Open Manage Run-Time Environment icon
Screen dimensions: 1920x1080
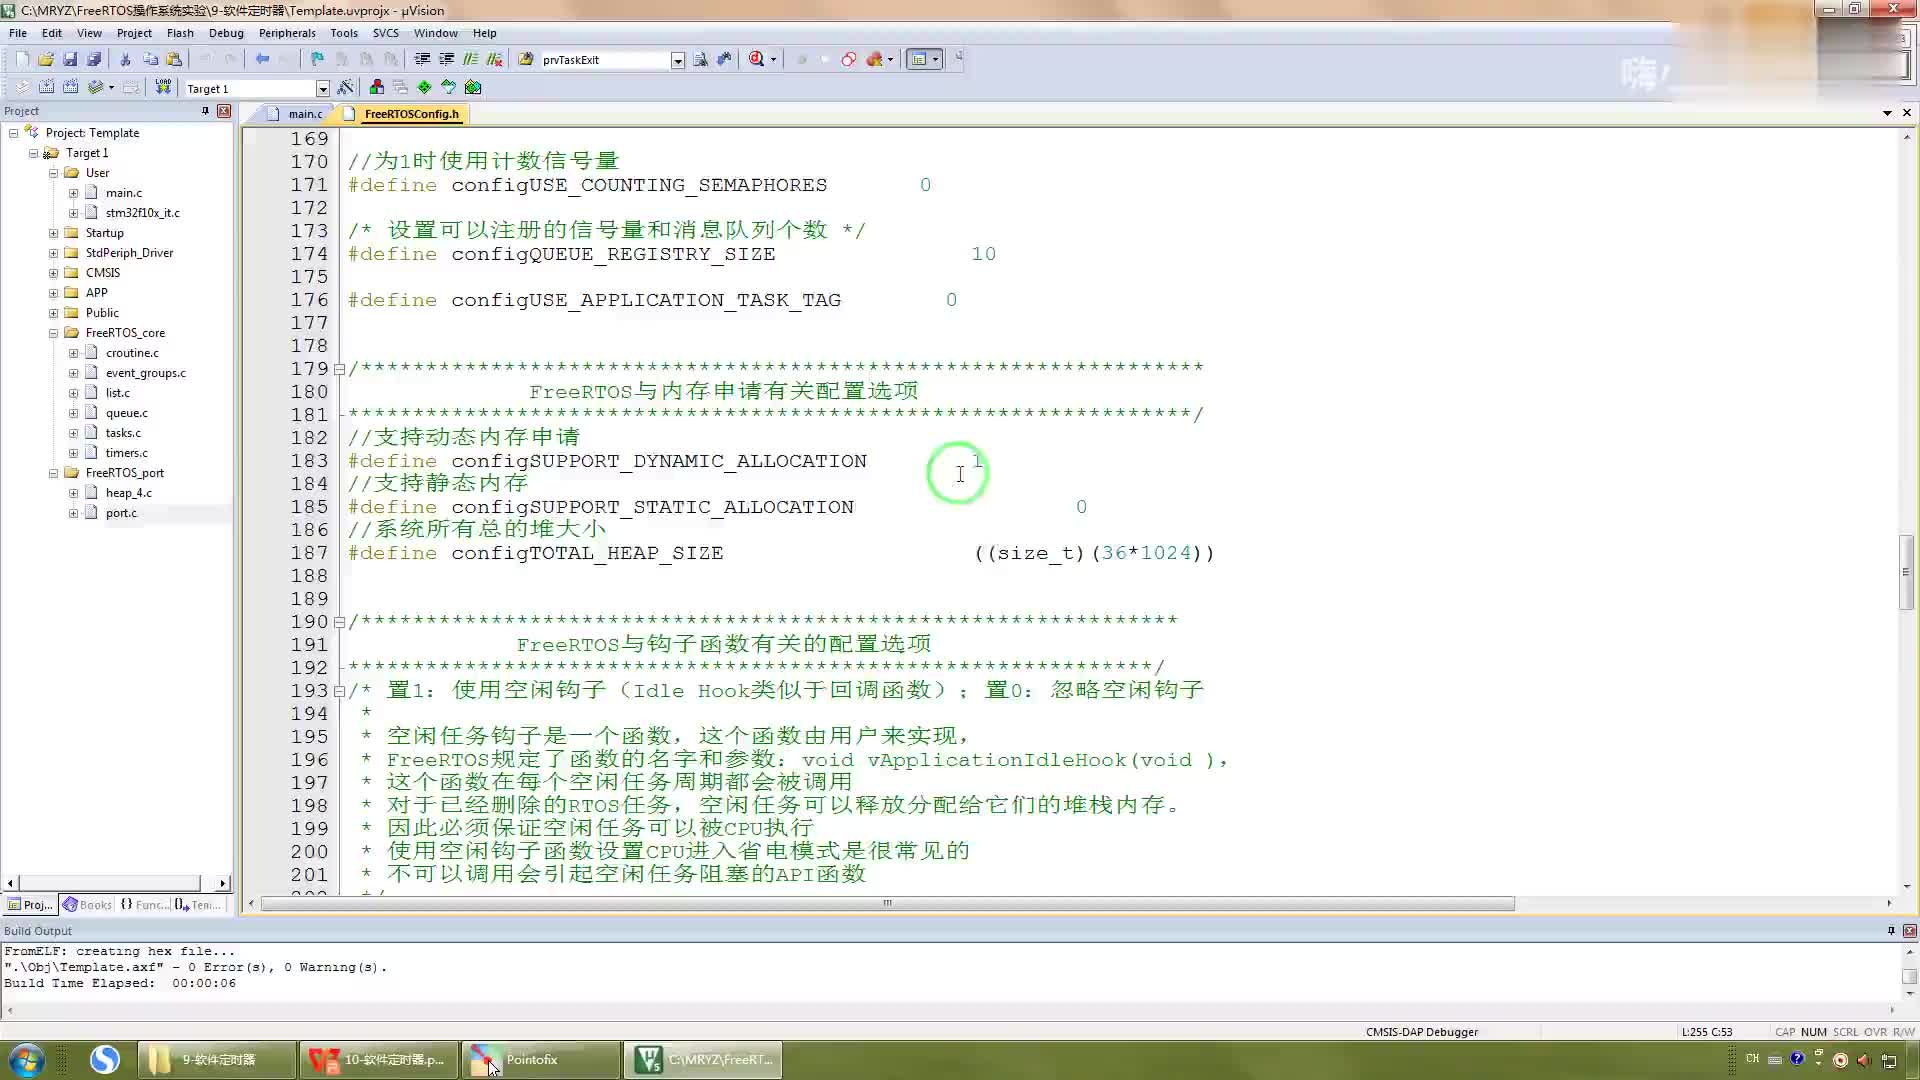[x=473, y=87]
